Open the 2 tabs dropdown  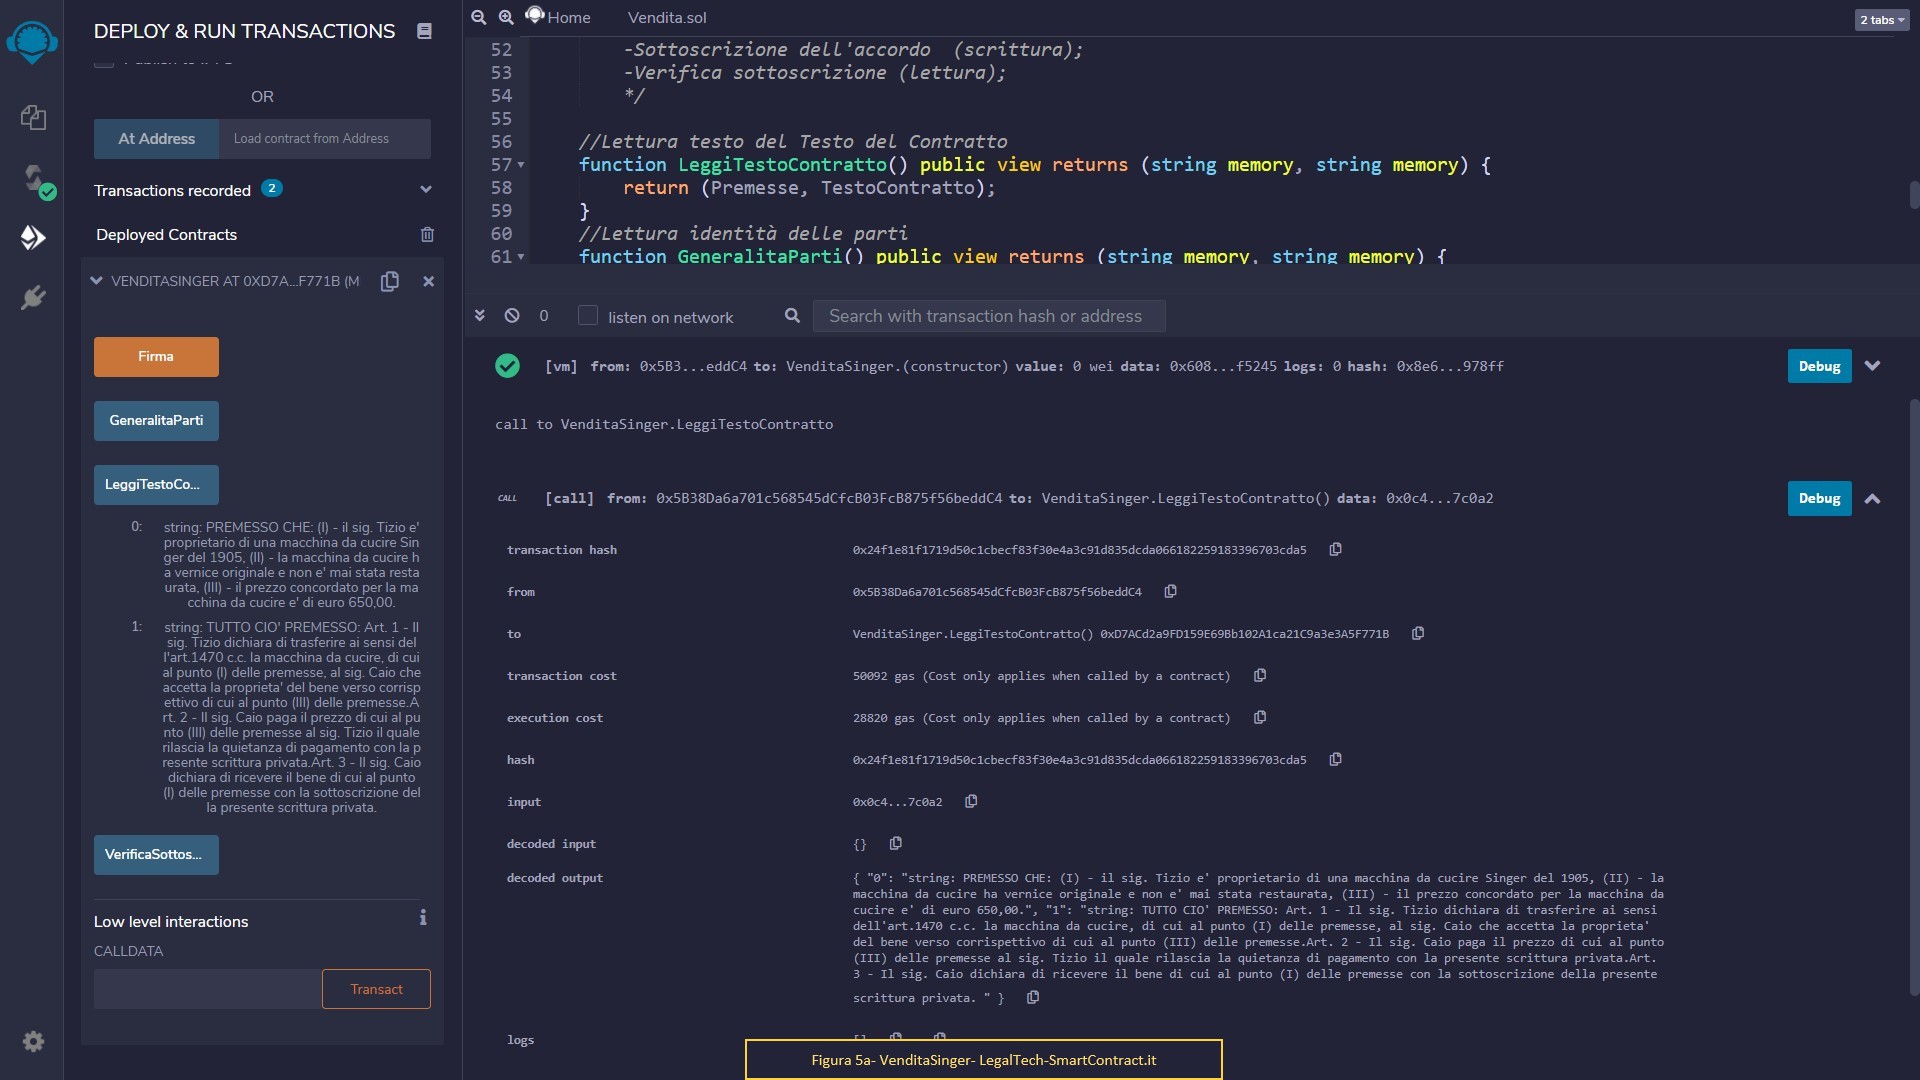1882,20
